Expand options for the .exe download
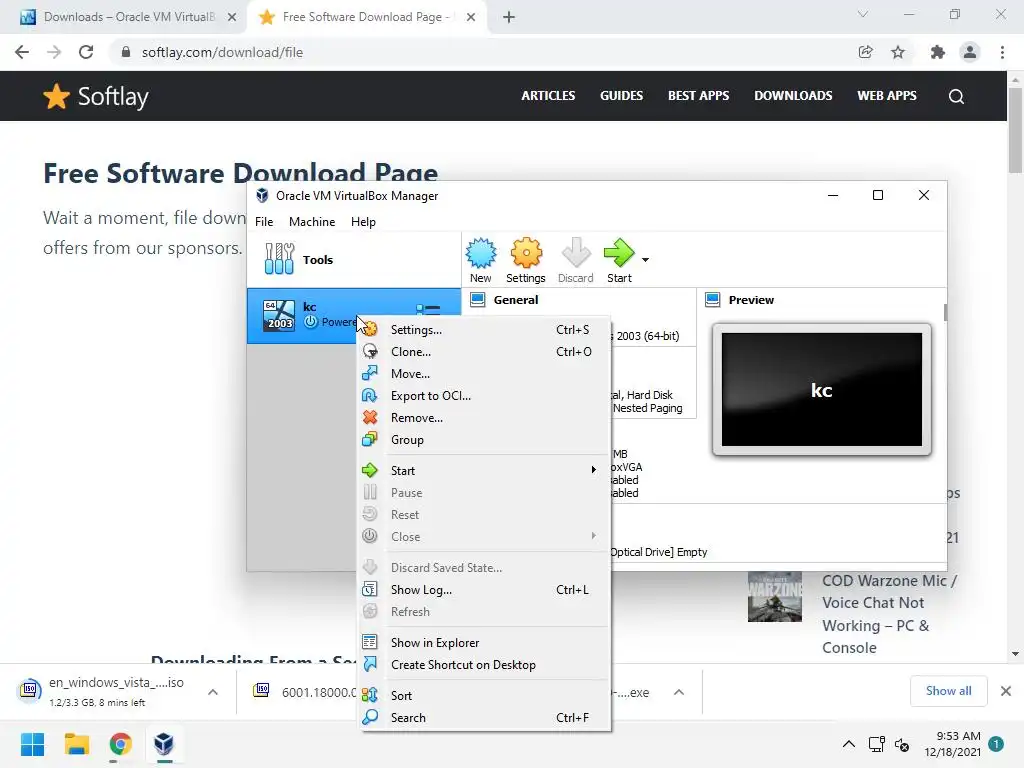Screen dimensions: 1024x768 pyautogui.click(x=679, y=692)
